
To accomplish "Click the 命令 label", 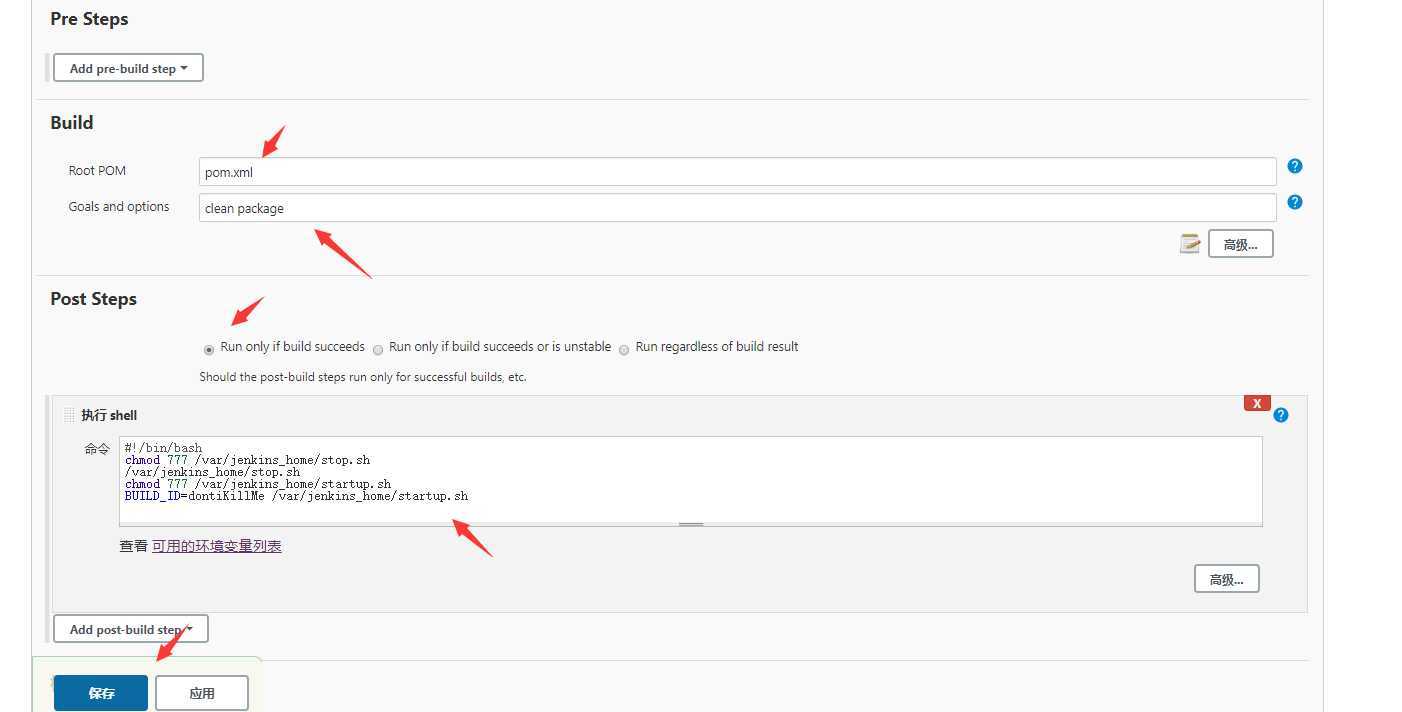I will 97,449.
